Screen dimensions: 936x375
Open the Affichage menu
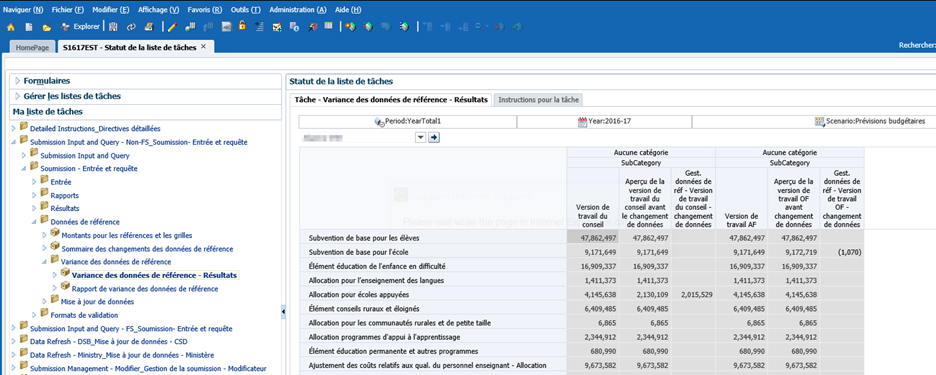pos(158,10)
